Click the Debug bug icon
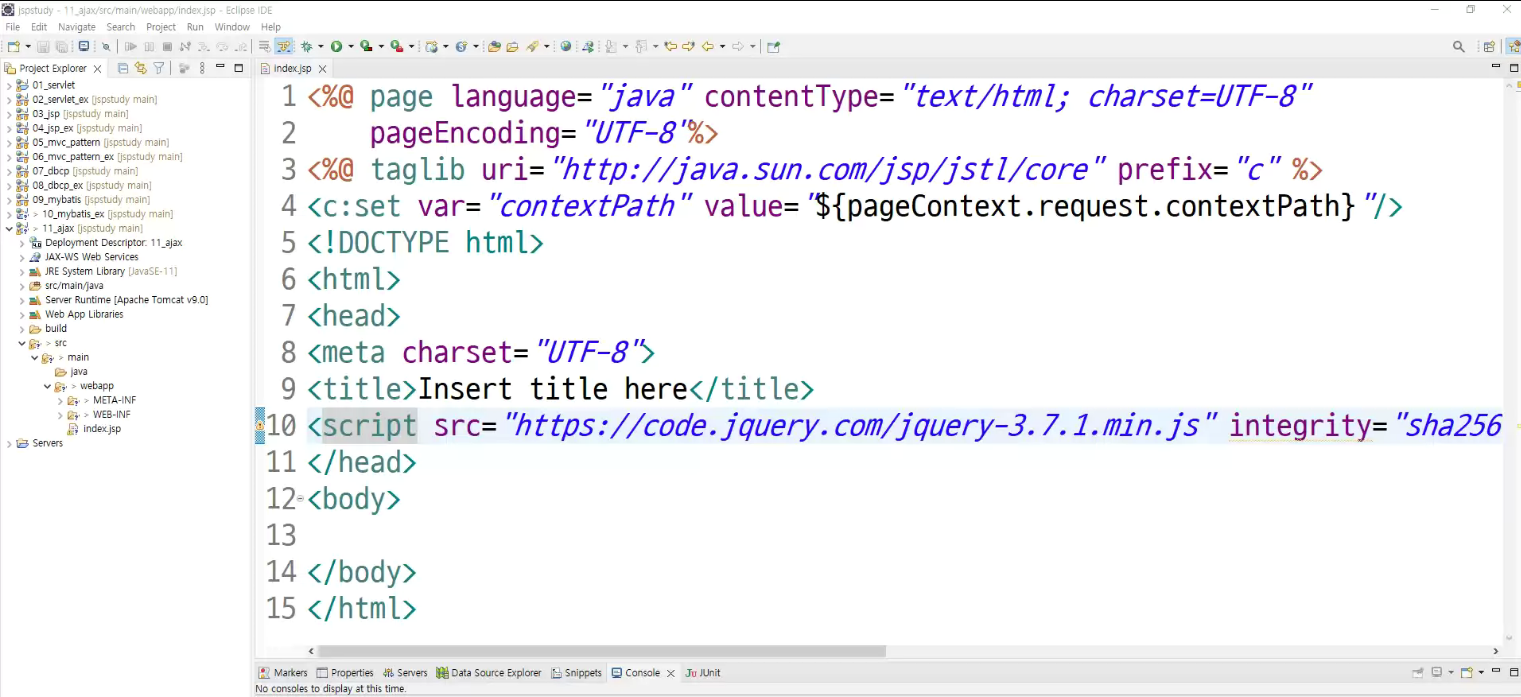Screen dimensions: 1521x697 307,46
